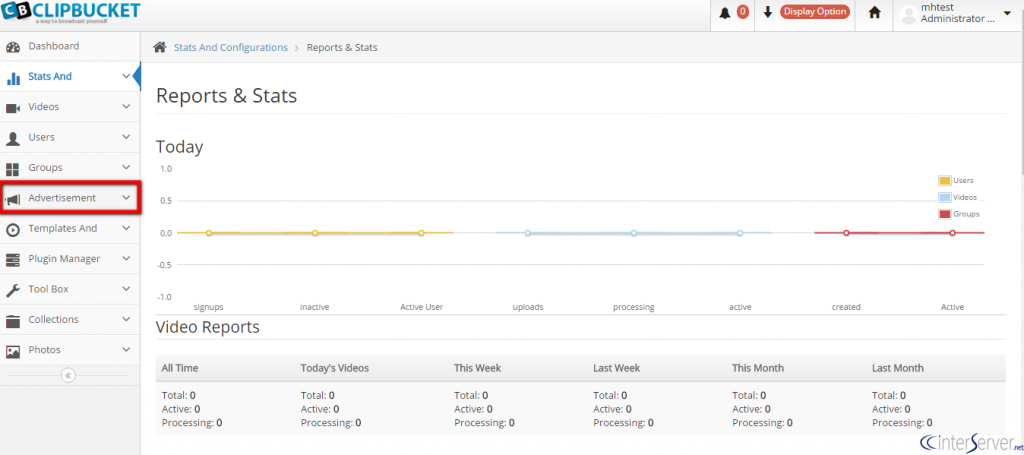
Task: Follow Stats And Configurations breadcrumb link
Action: pos(231,48)
